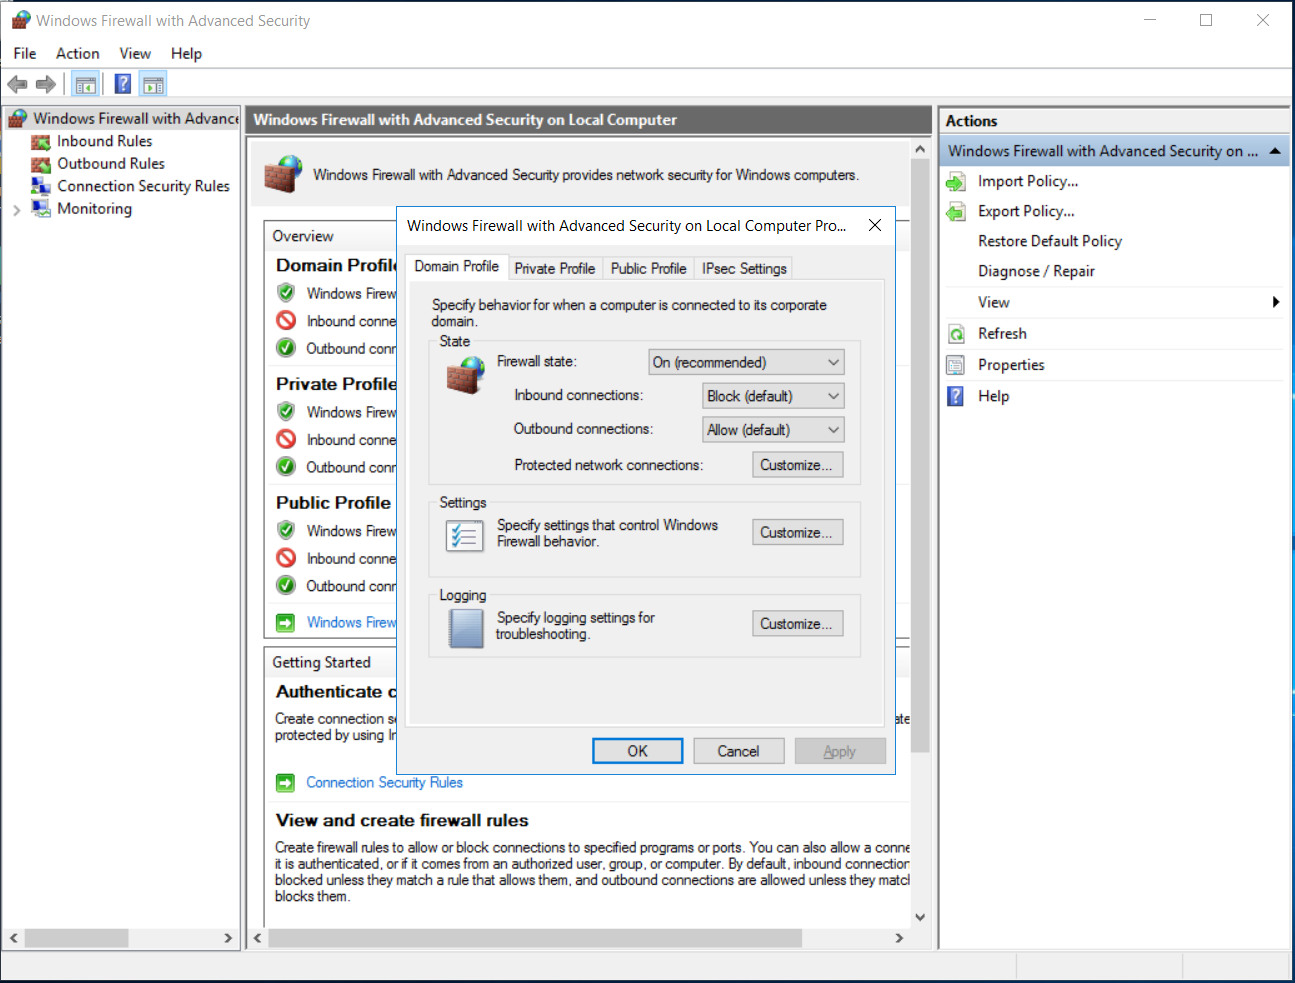
Task: Select Outbound Rules in the console tree
Action: click(111, 164)
